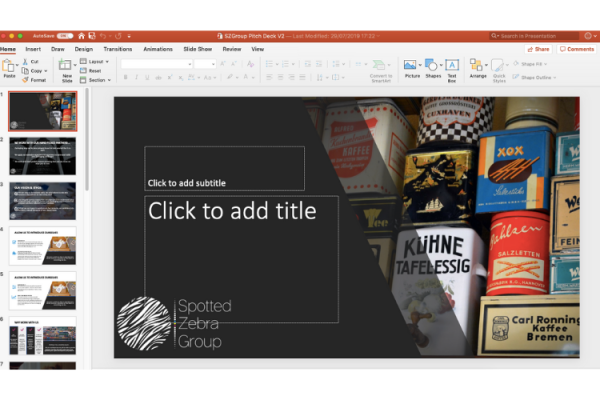This screenshot has width=600, height=400.
Task: Toggle Superscript formatting
Action: click(x=170, y=77)
